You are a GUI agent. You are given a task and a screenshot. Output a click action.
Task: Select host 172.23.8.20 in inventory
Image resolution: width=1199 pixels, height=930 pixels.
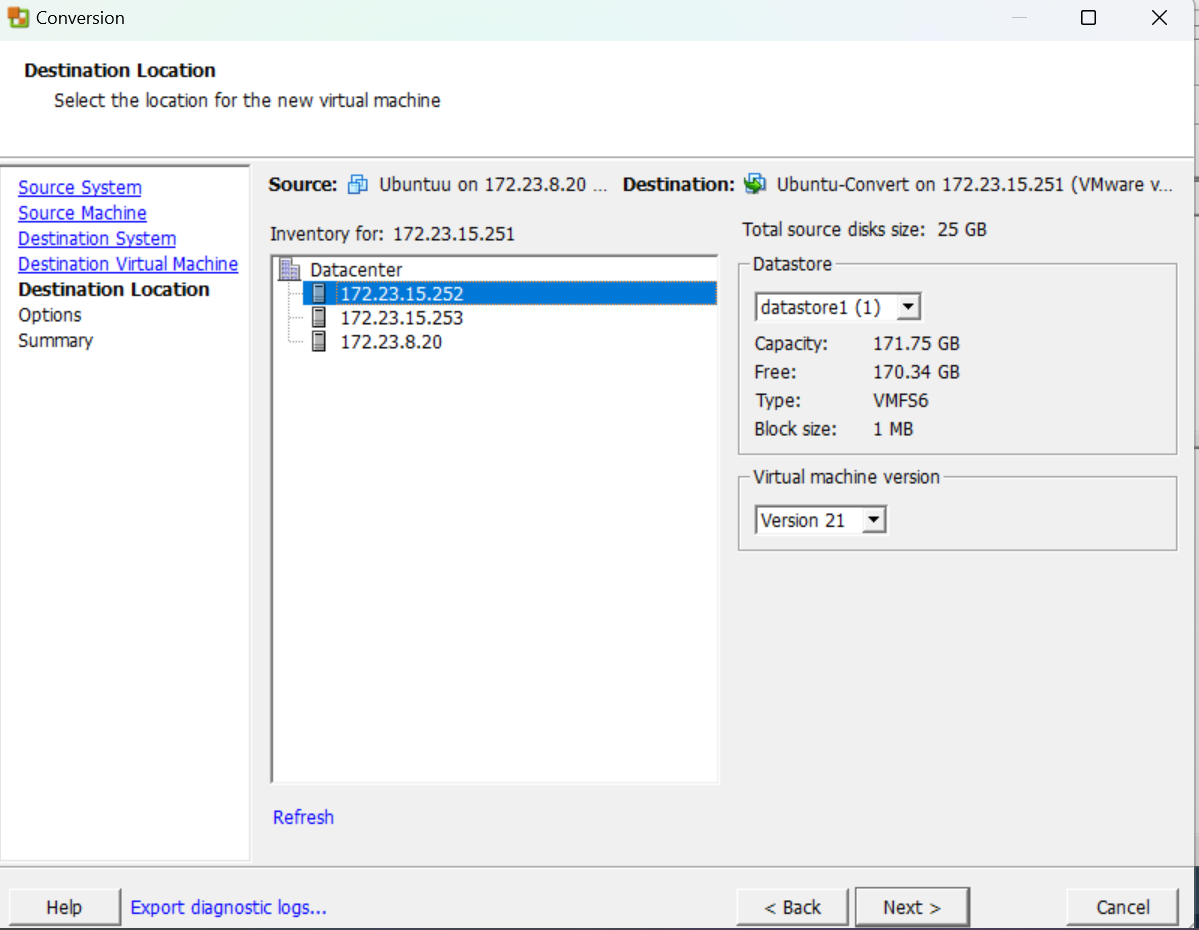pos(391,341)
